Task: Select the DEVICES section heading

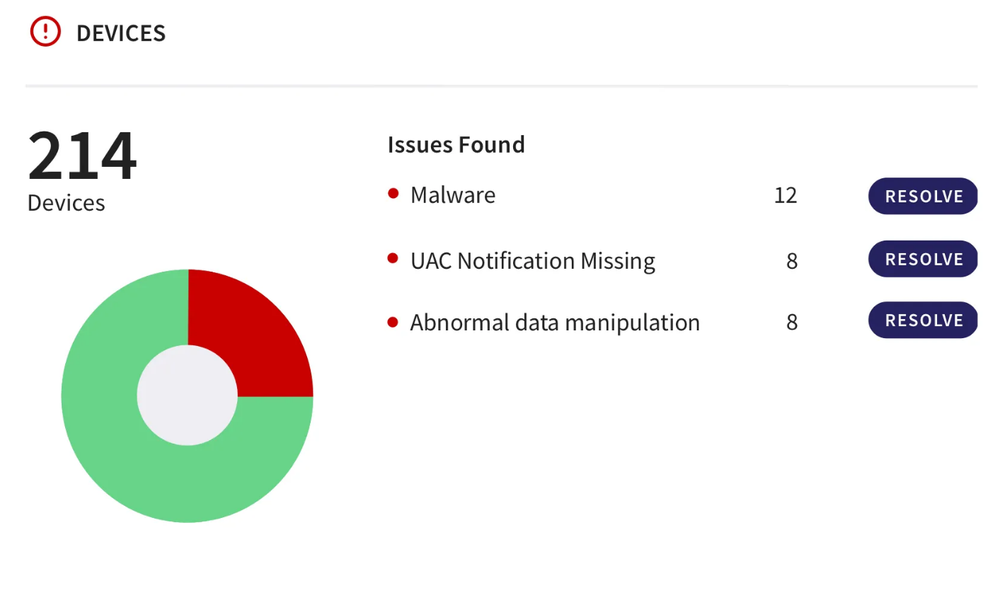Action: pyautogui.click(x=121, y=33)
